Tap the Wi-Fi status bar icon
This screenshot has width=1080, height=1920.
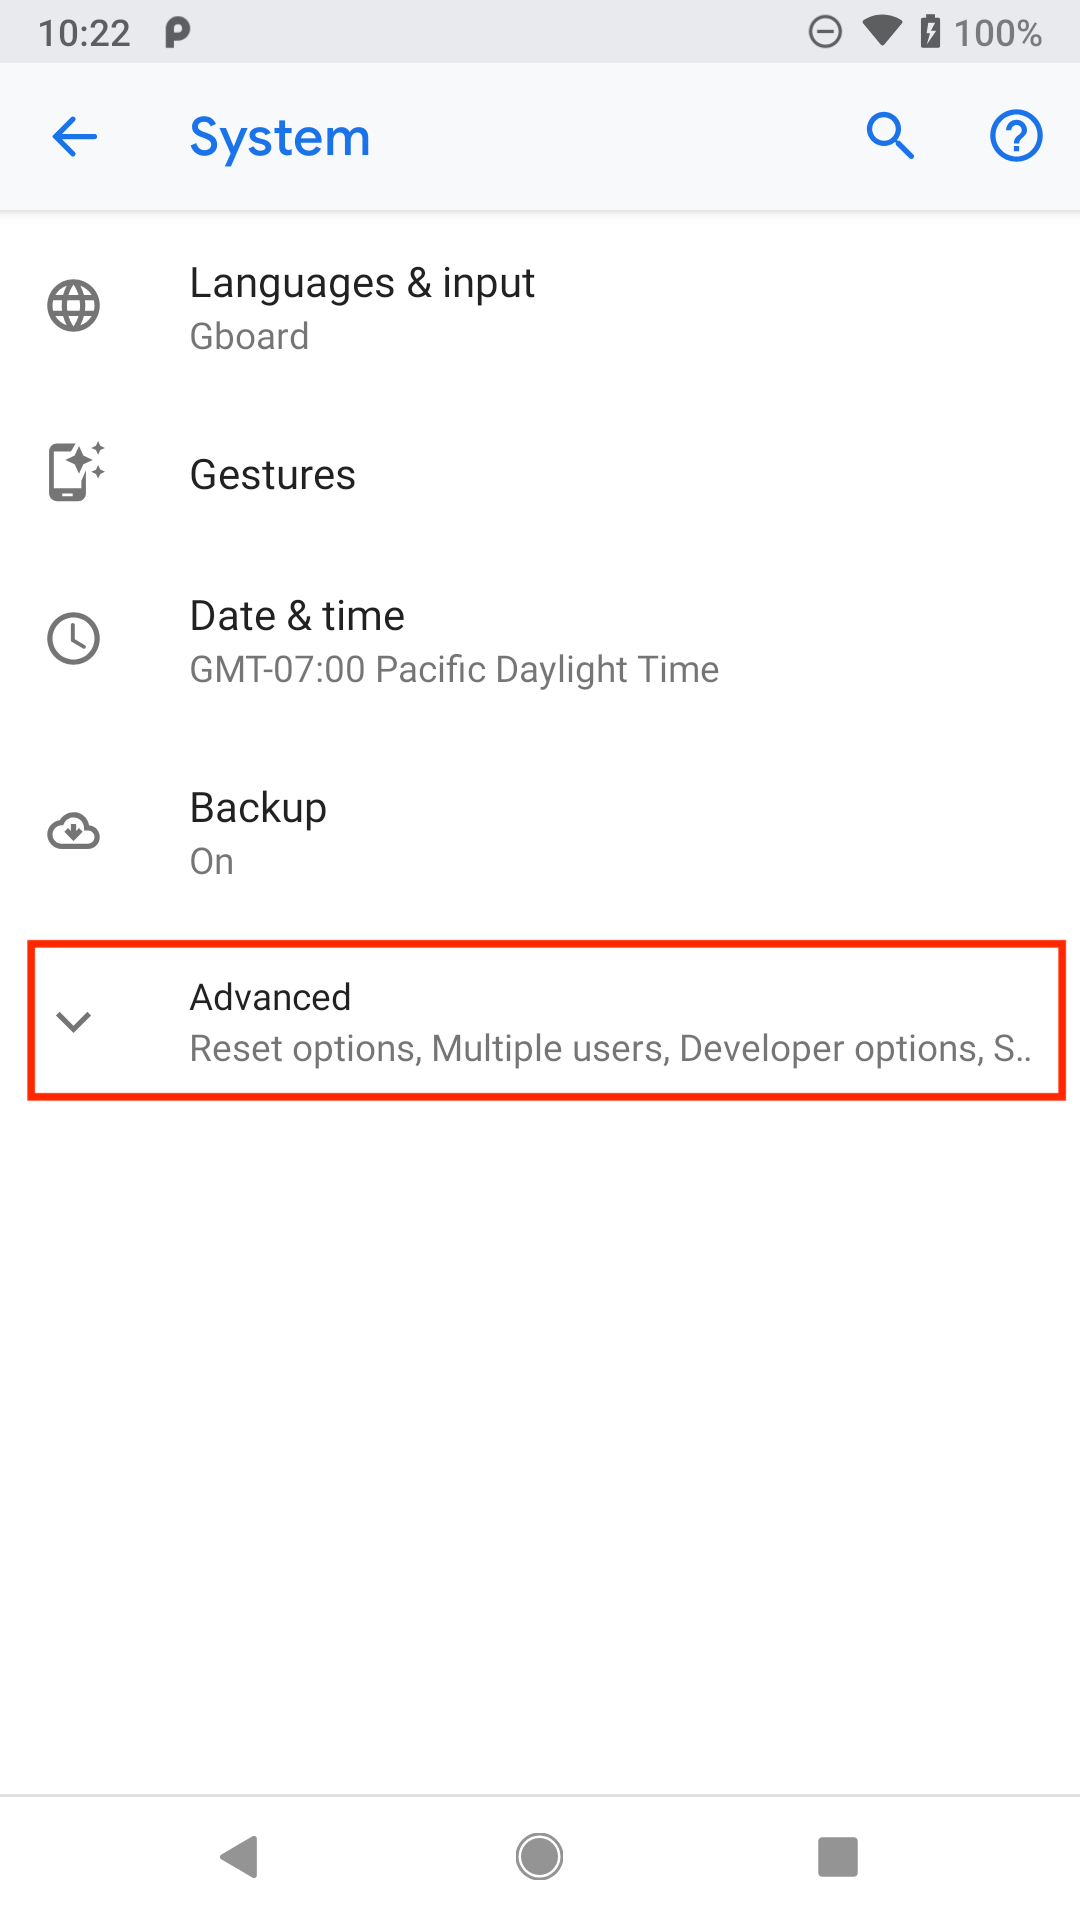coord(881,32)
